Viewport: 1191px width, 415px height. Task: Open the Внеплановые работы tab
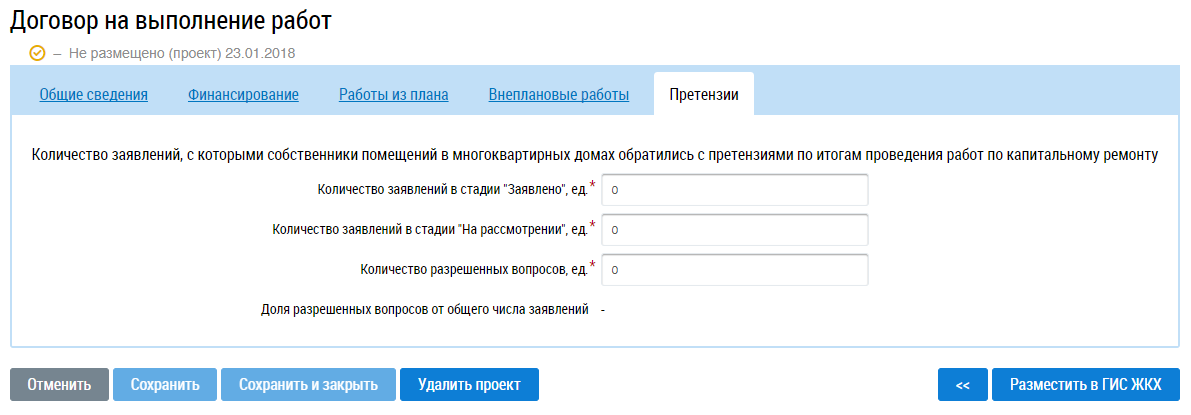558,95
